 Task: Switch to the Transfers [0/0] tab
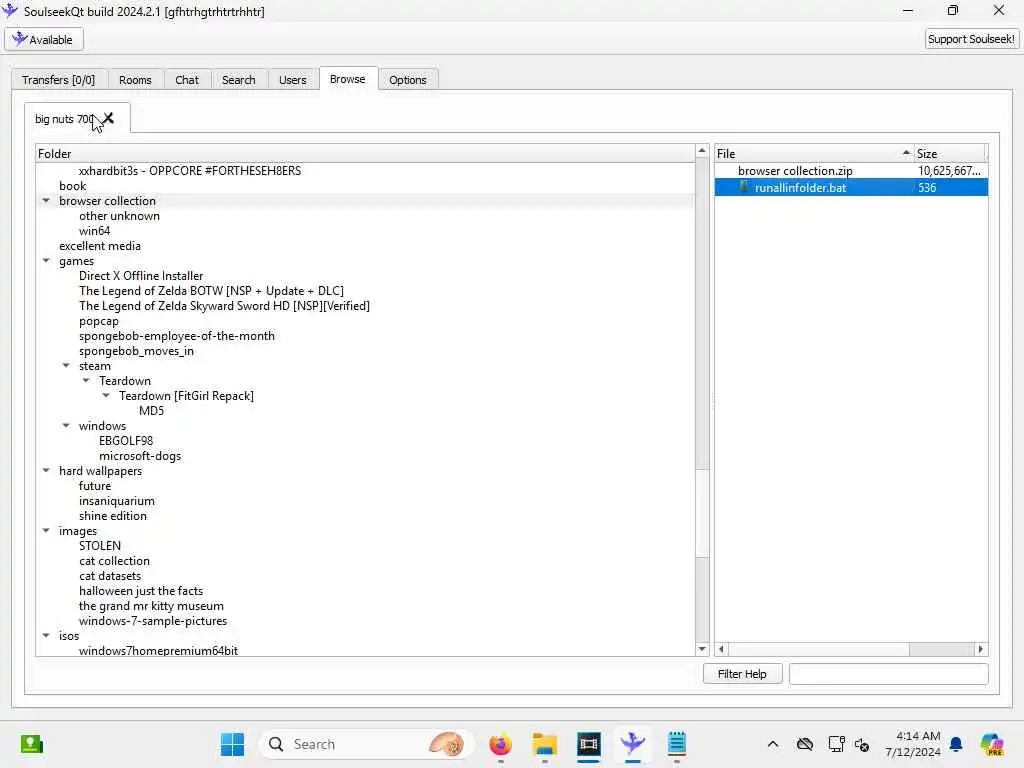pos(58,80)
